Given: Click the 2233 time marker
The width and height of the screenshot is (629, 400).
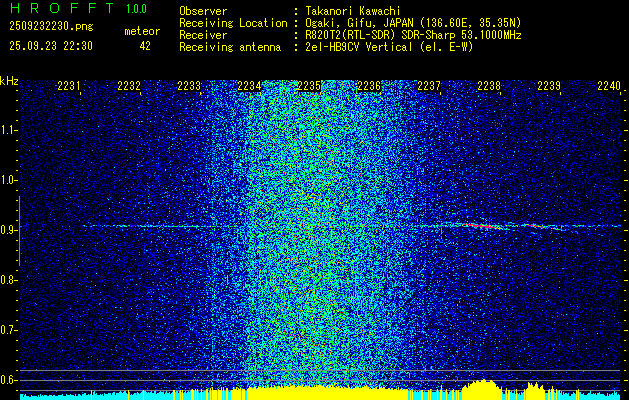Looking at the screenshot, I should click(189, 86).
